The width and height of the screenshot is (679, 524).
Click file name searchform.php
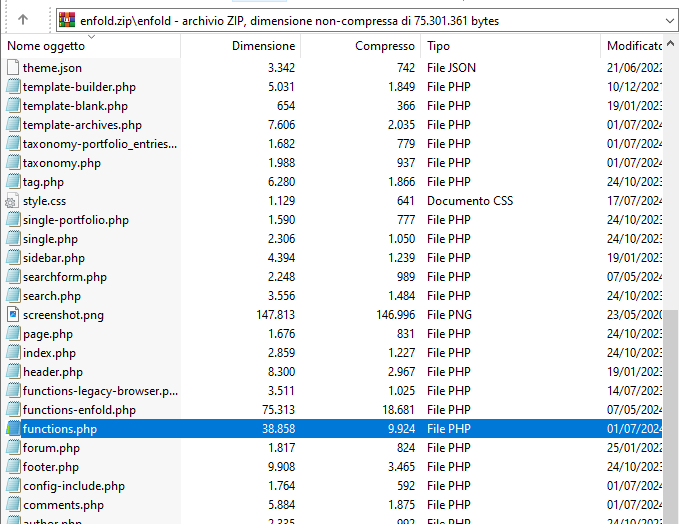coord(65,278)
